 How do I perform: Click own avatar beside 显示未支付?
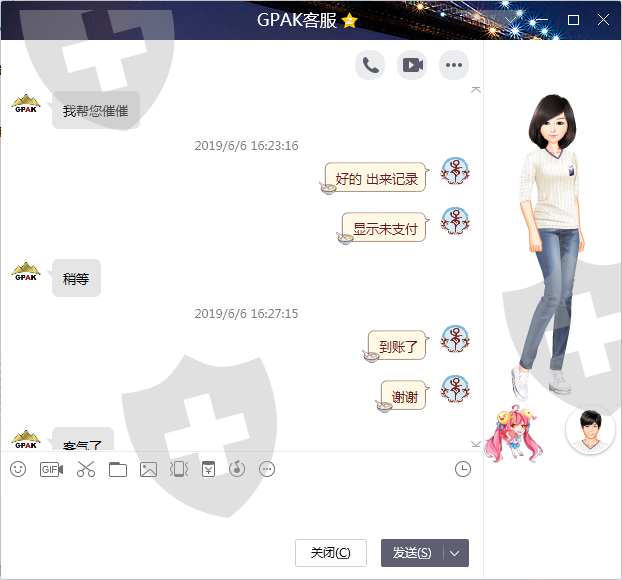455,221
